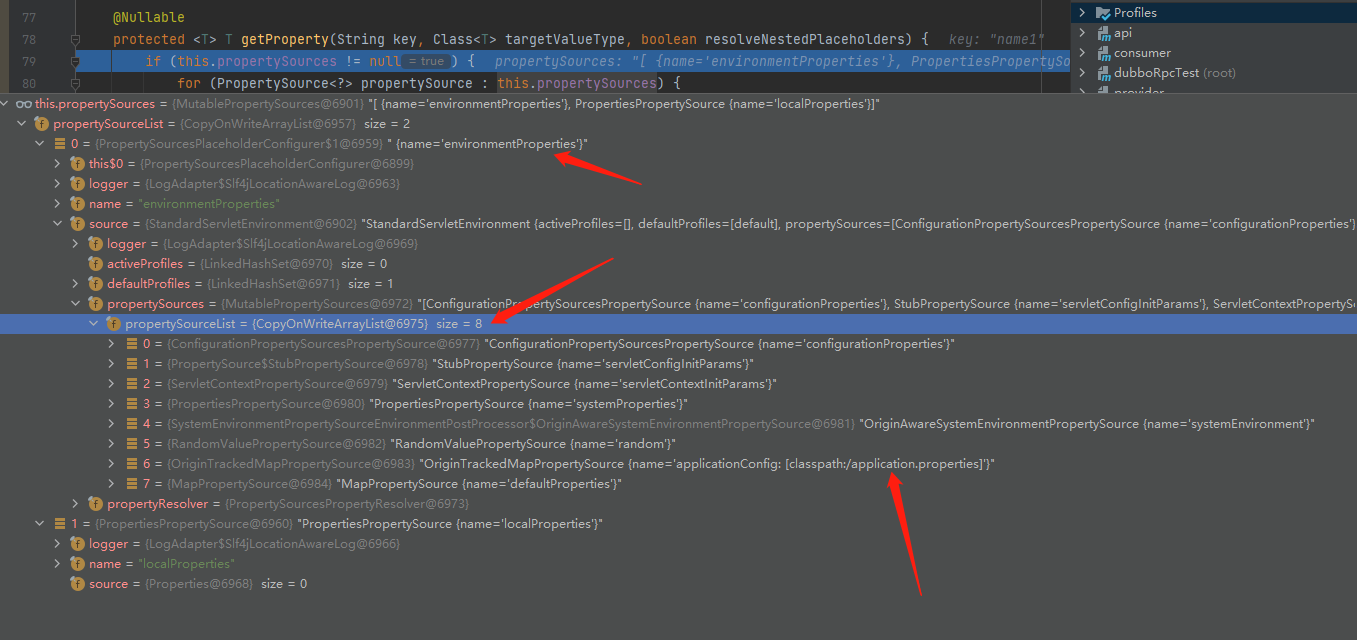Collapse the propertySourceList size = 2 node
This screenshot has height=640, width=1357.
23,124
